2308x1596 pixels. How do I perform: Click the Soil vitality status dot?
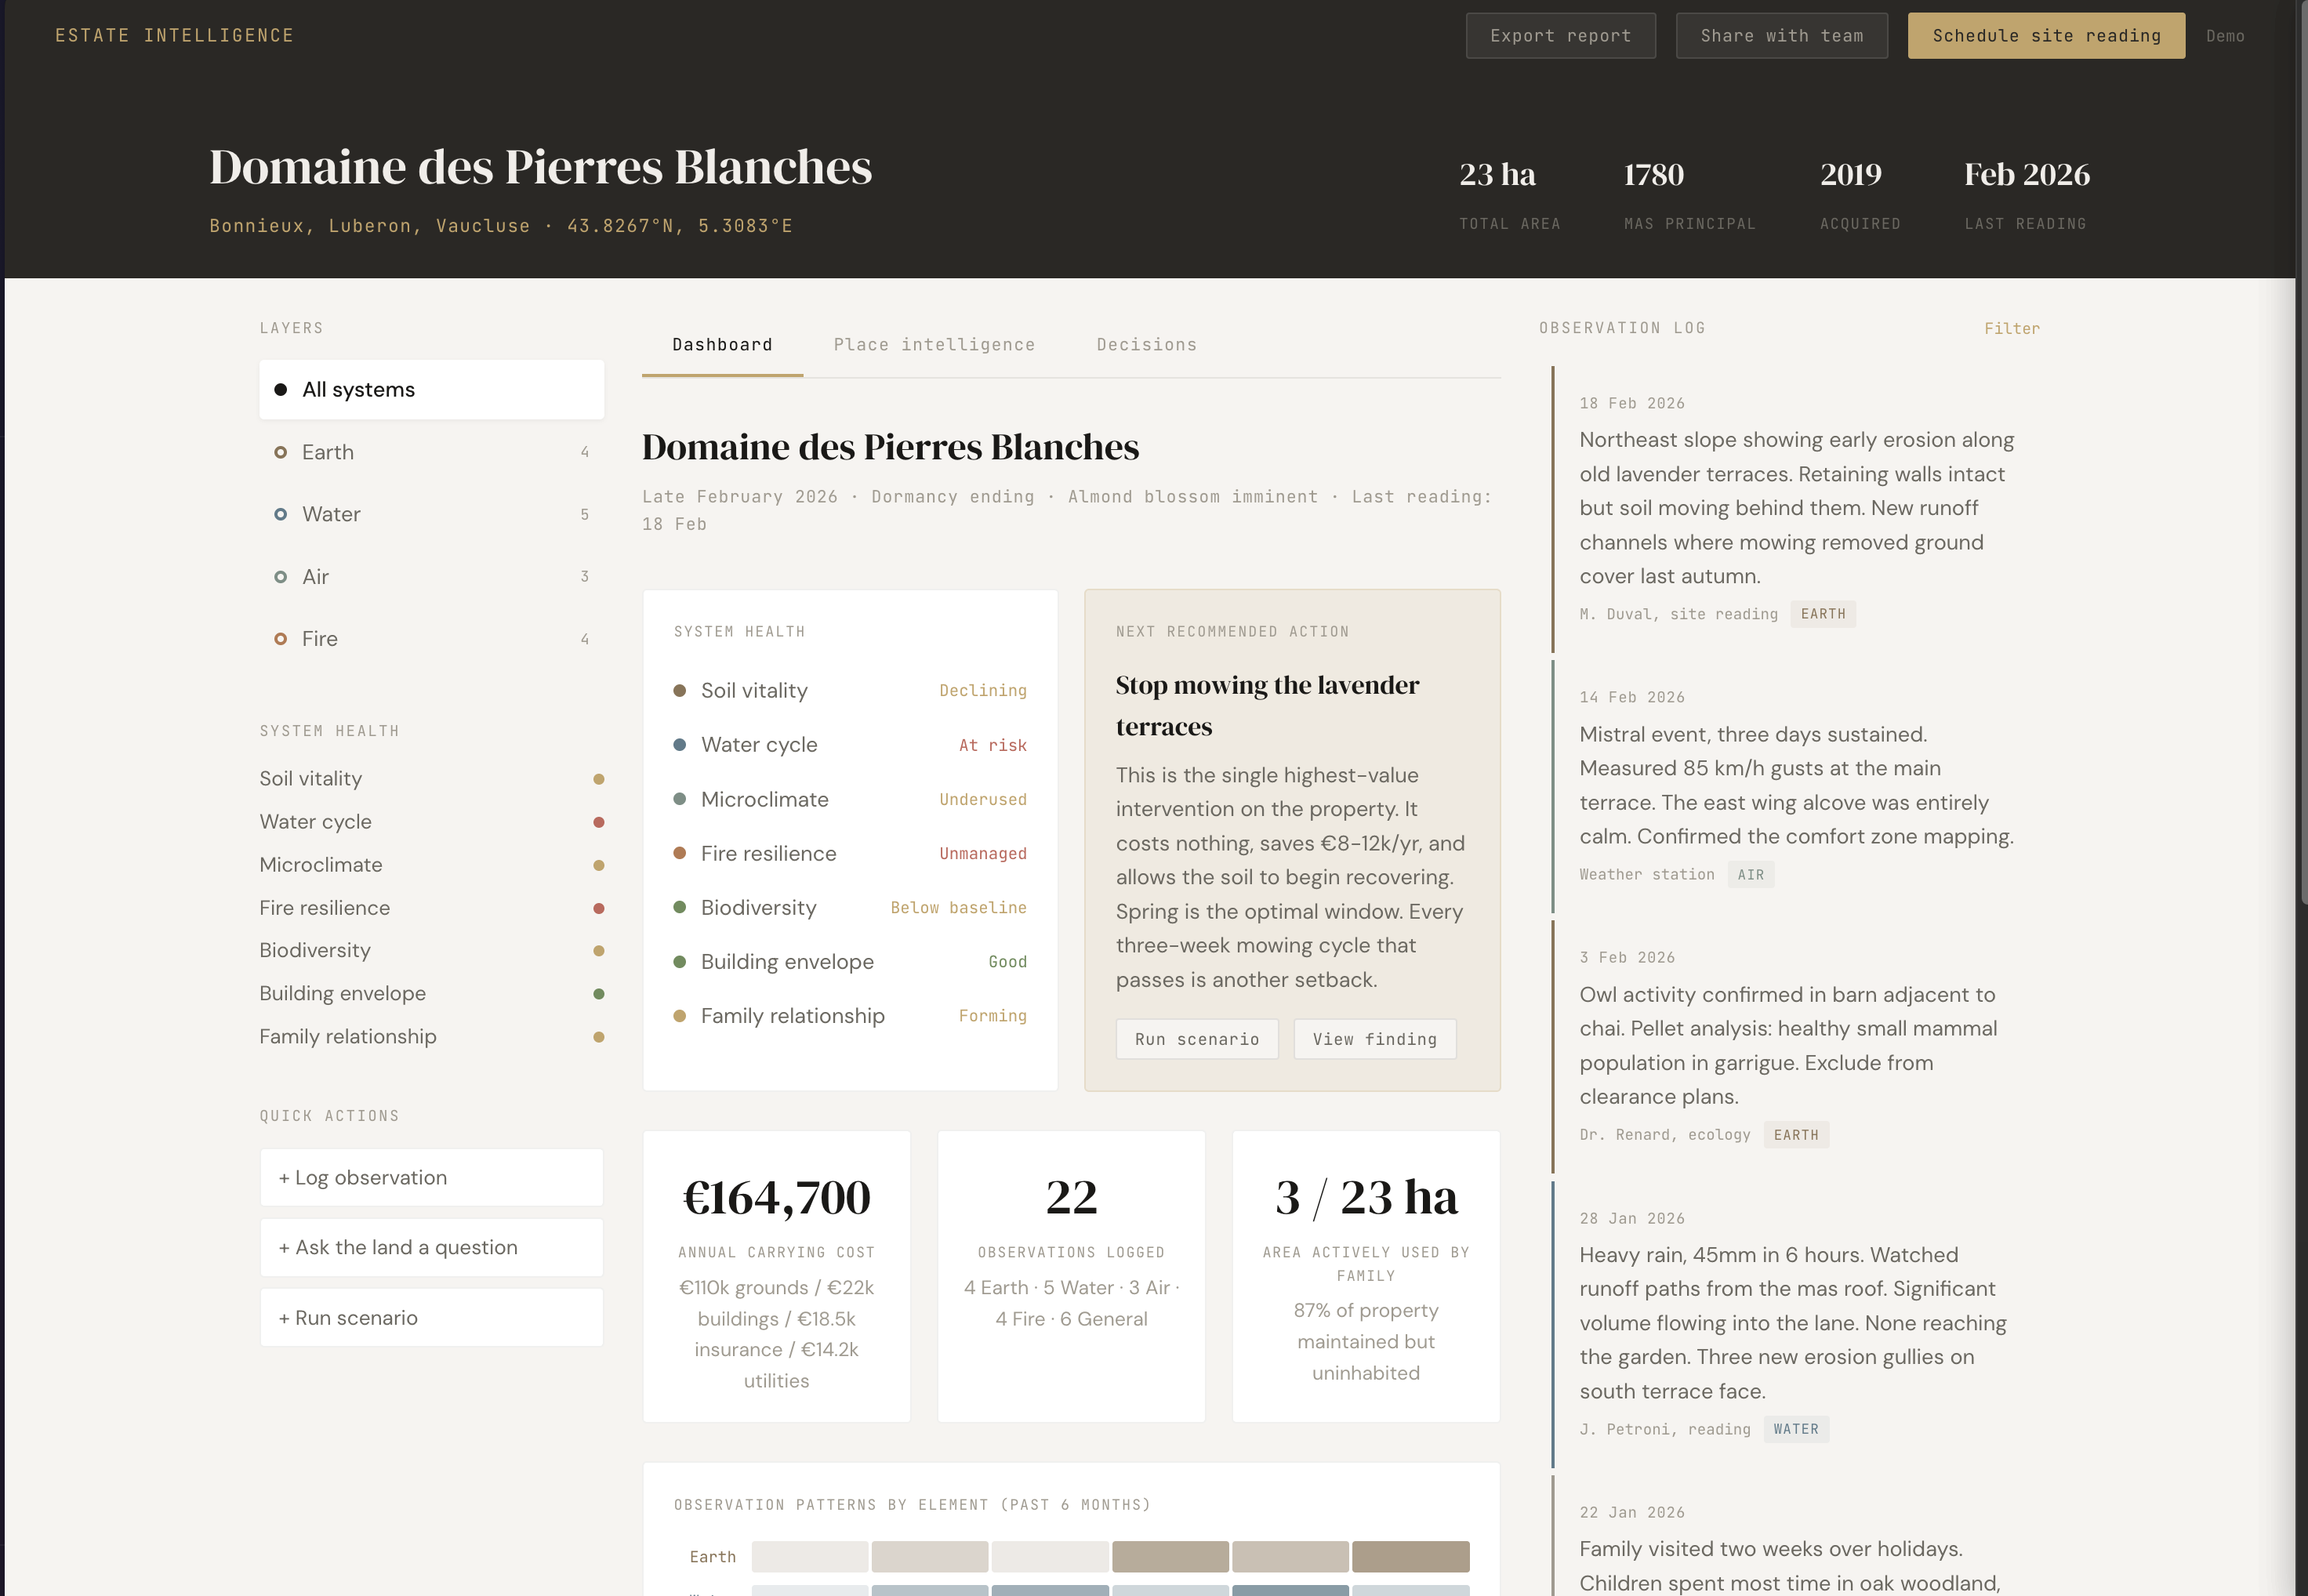pyautogui.click(x=599, y=779)
